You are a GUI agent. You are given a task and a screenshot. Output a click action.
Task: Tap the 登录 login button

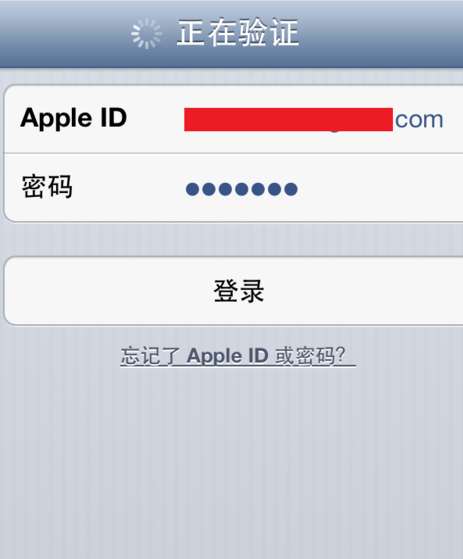234,291
